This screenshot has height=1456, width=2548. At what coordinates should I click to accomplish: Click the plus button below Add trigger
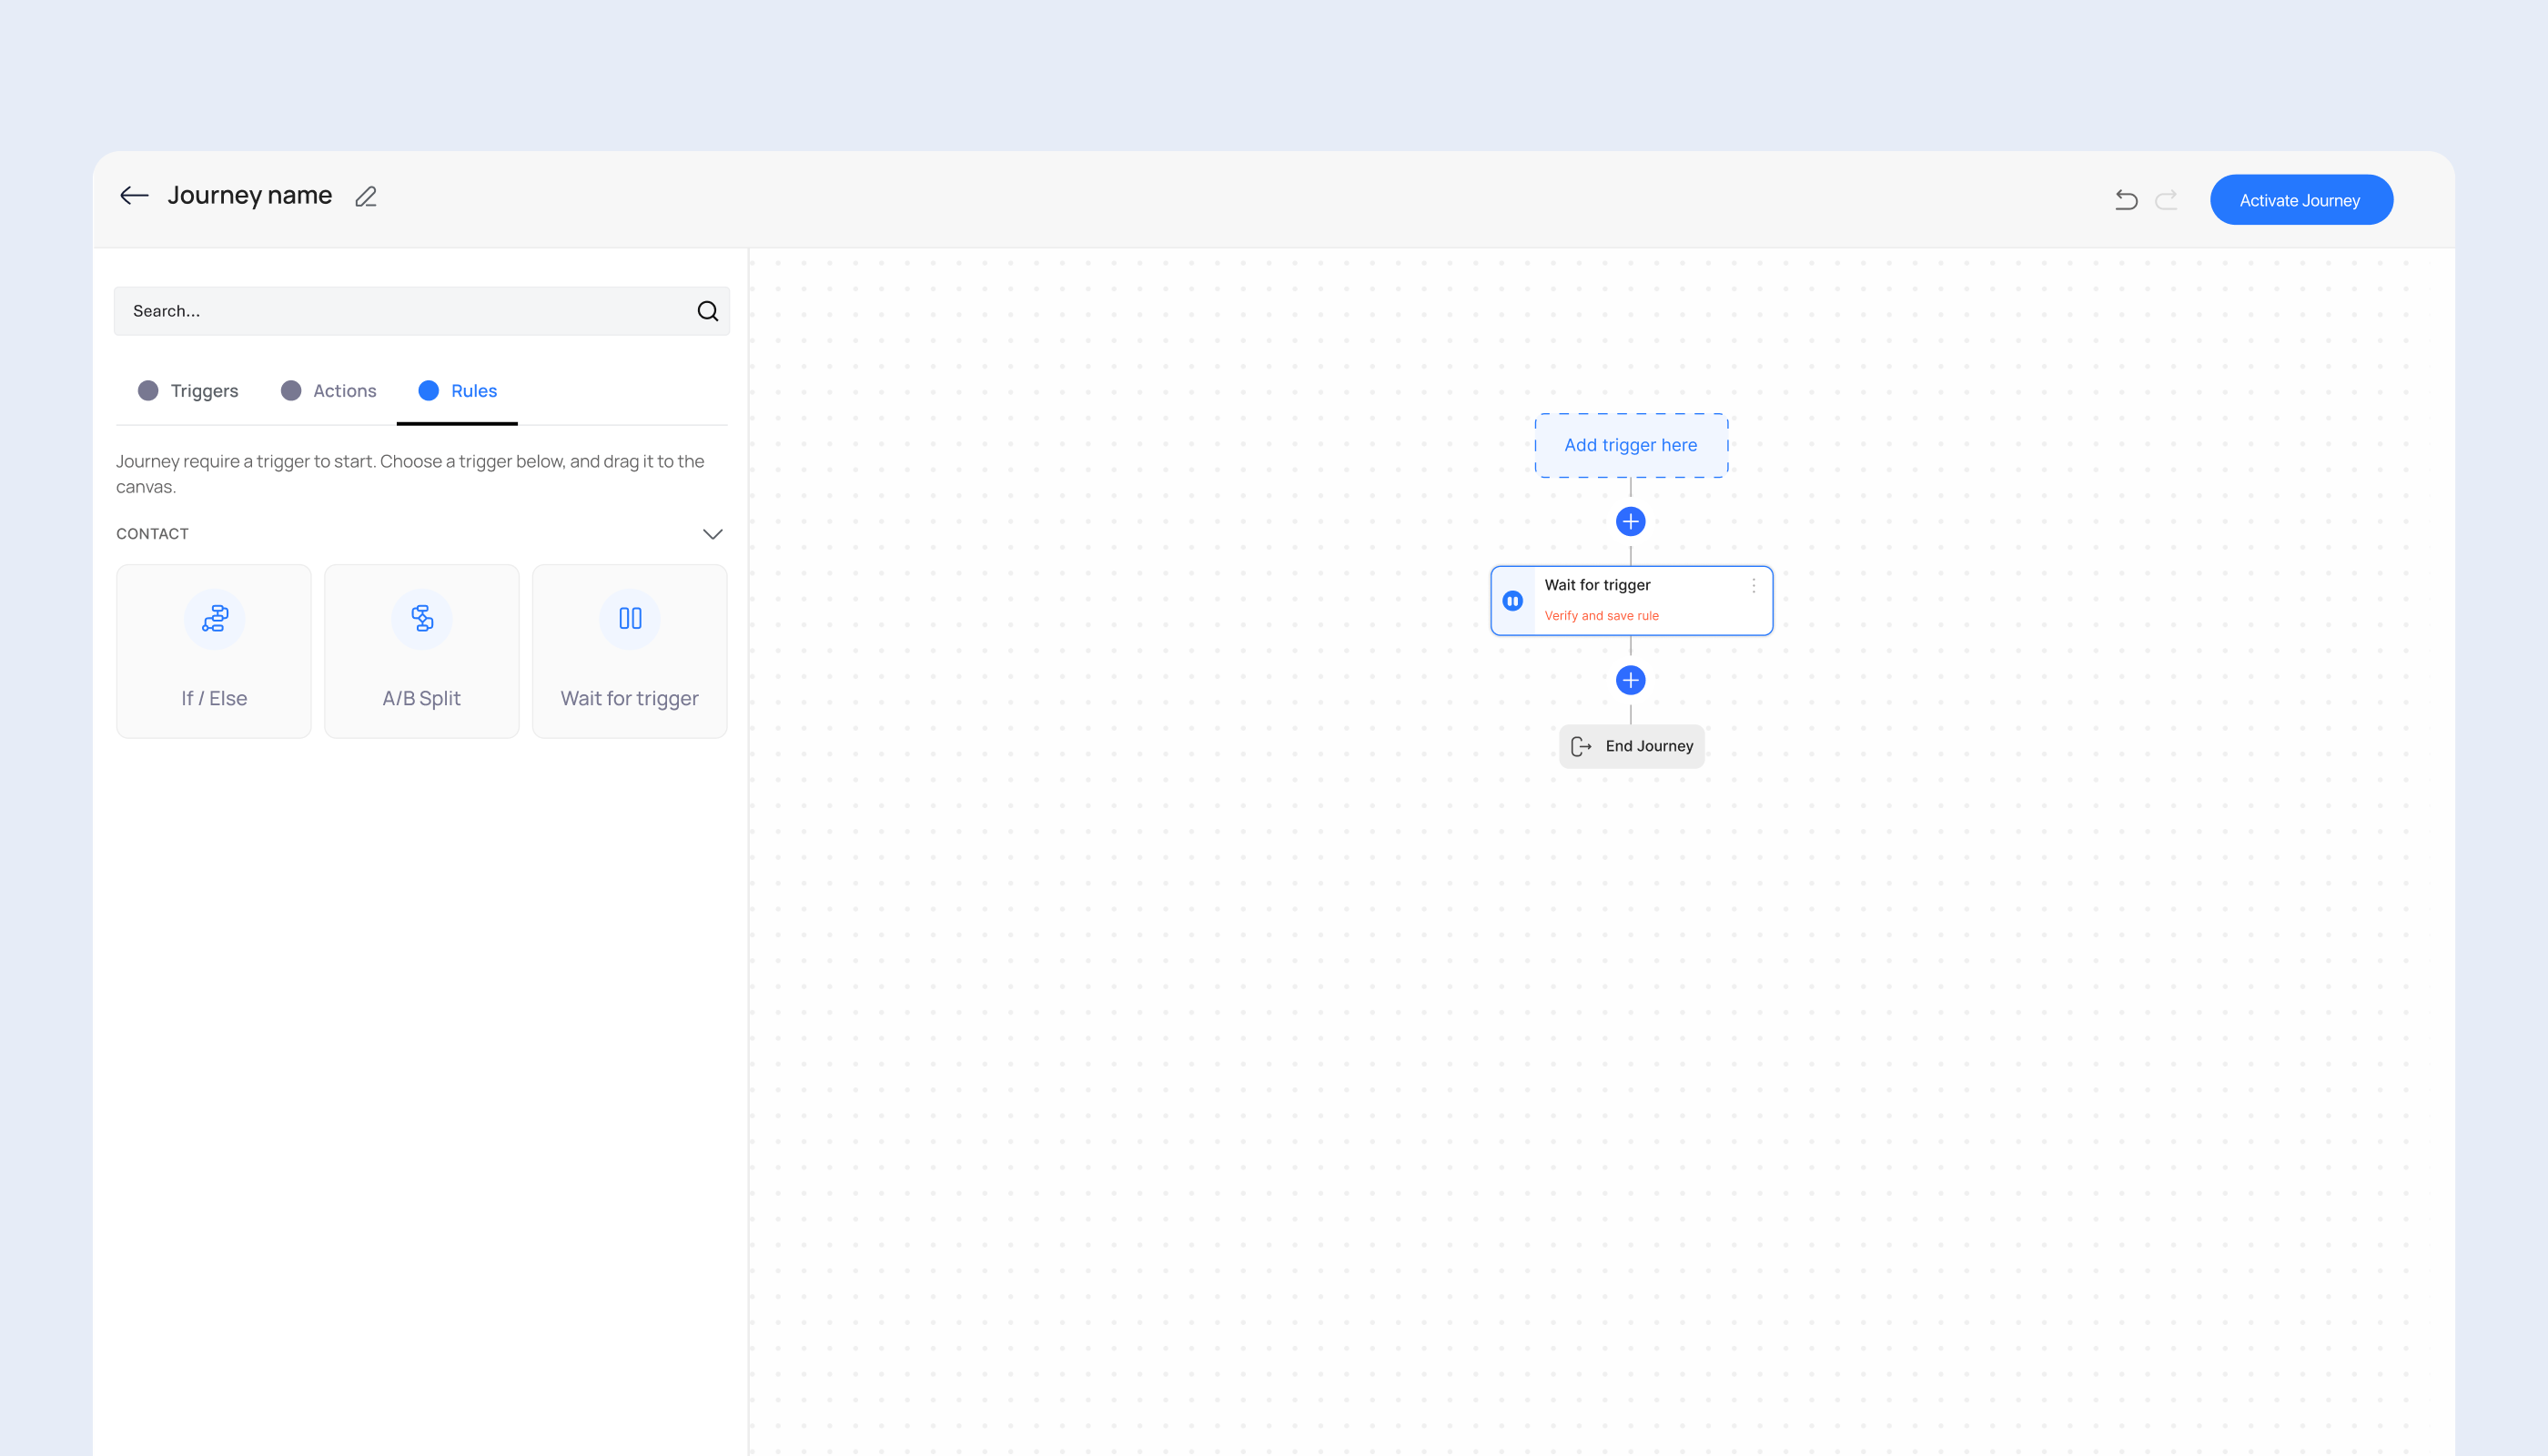(x=1630, y=521)
